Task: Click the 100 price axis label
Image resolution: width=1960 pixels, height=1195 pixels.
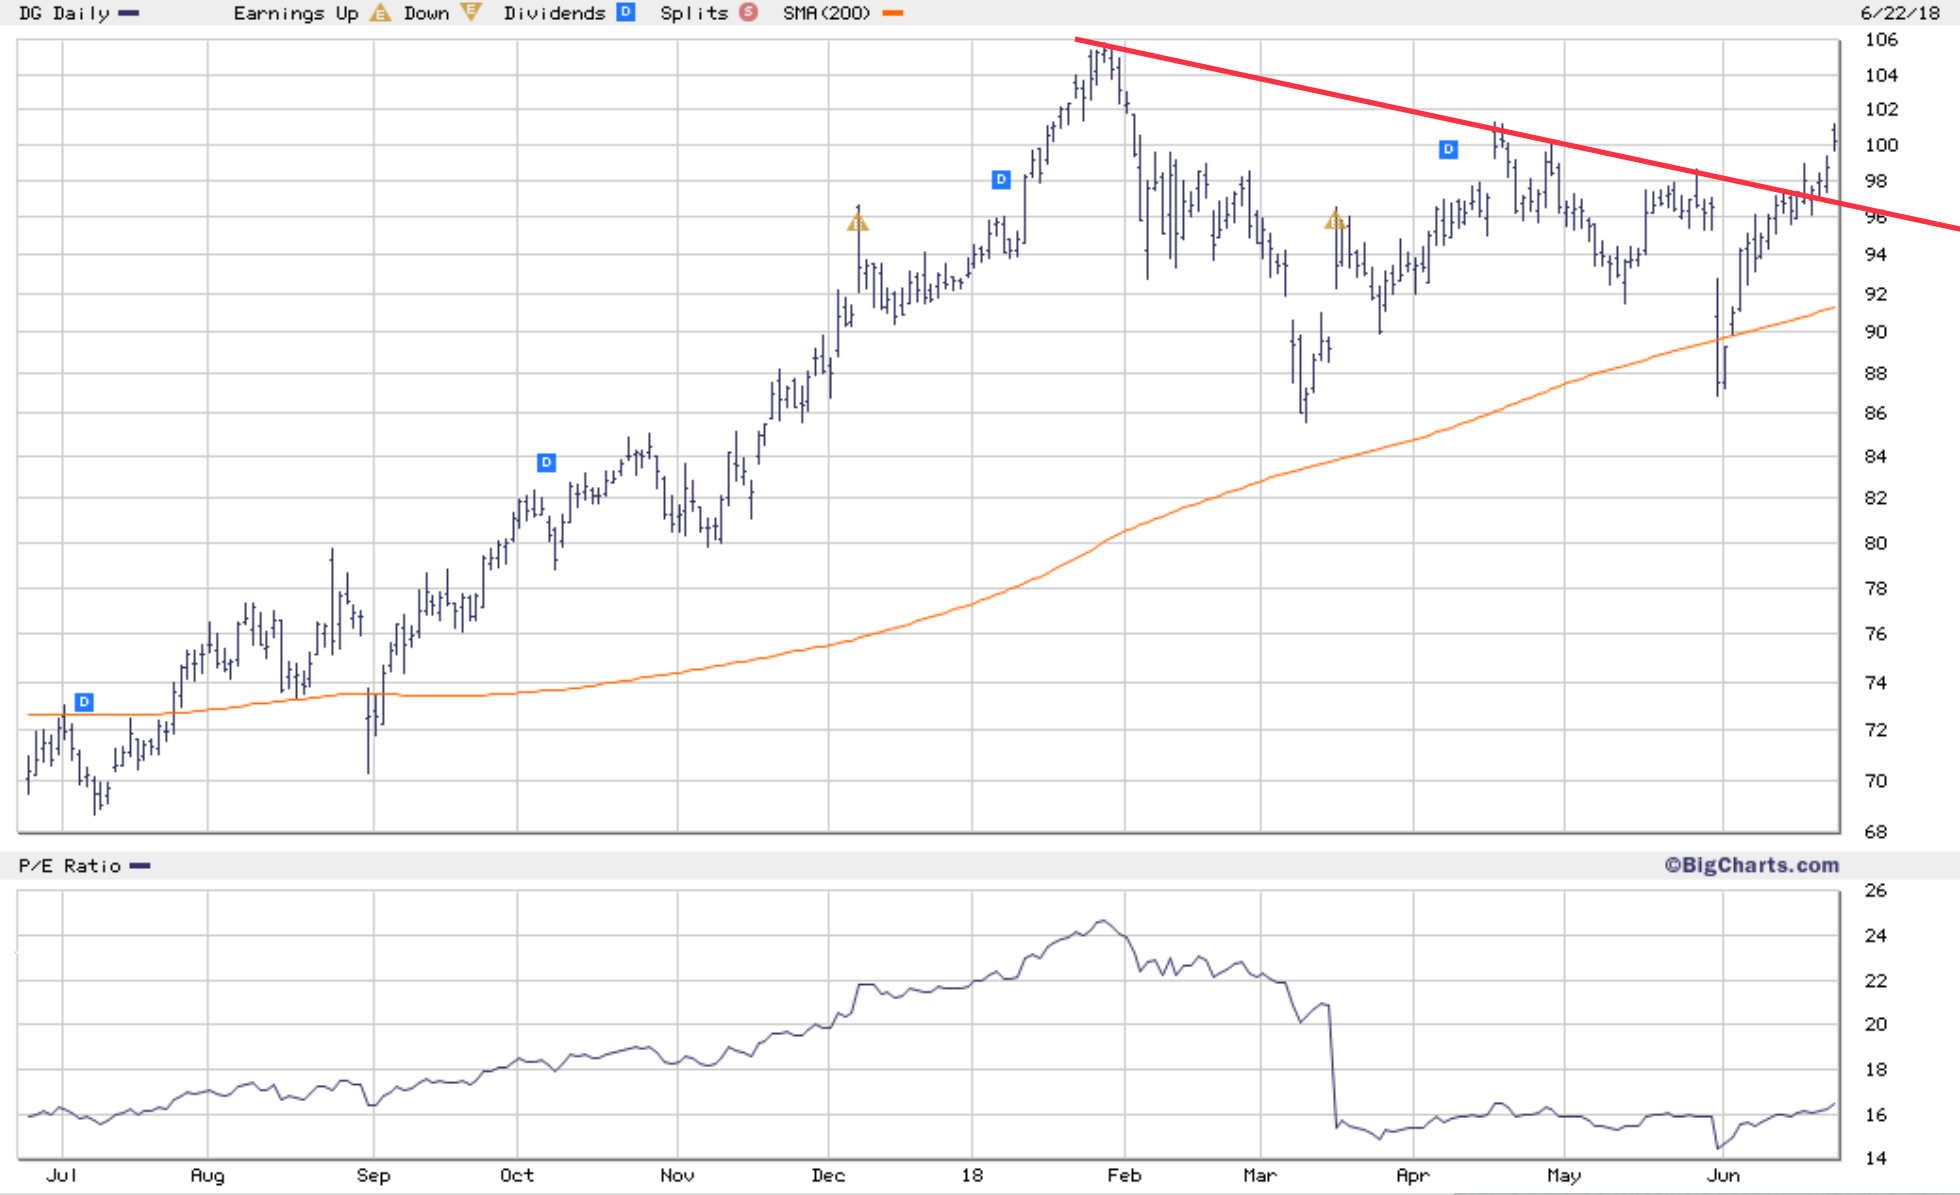Action: (1881, 145)
